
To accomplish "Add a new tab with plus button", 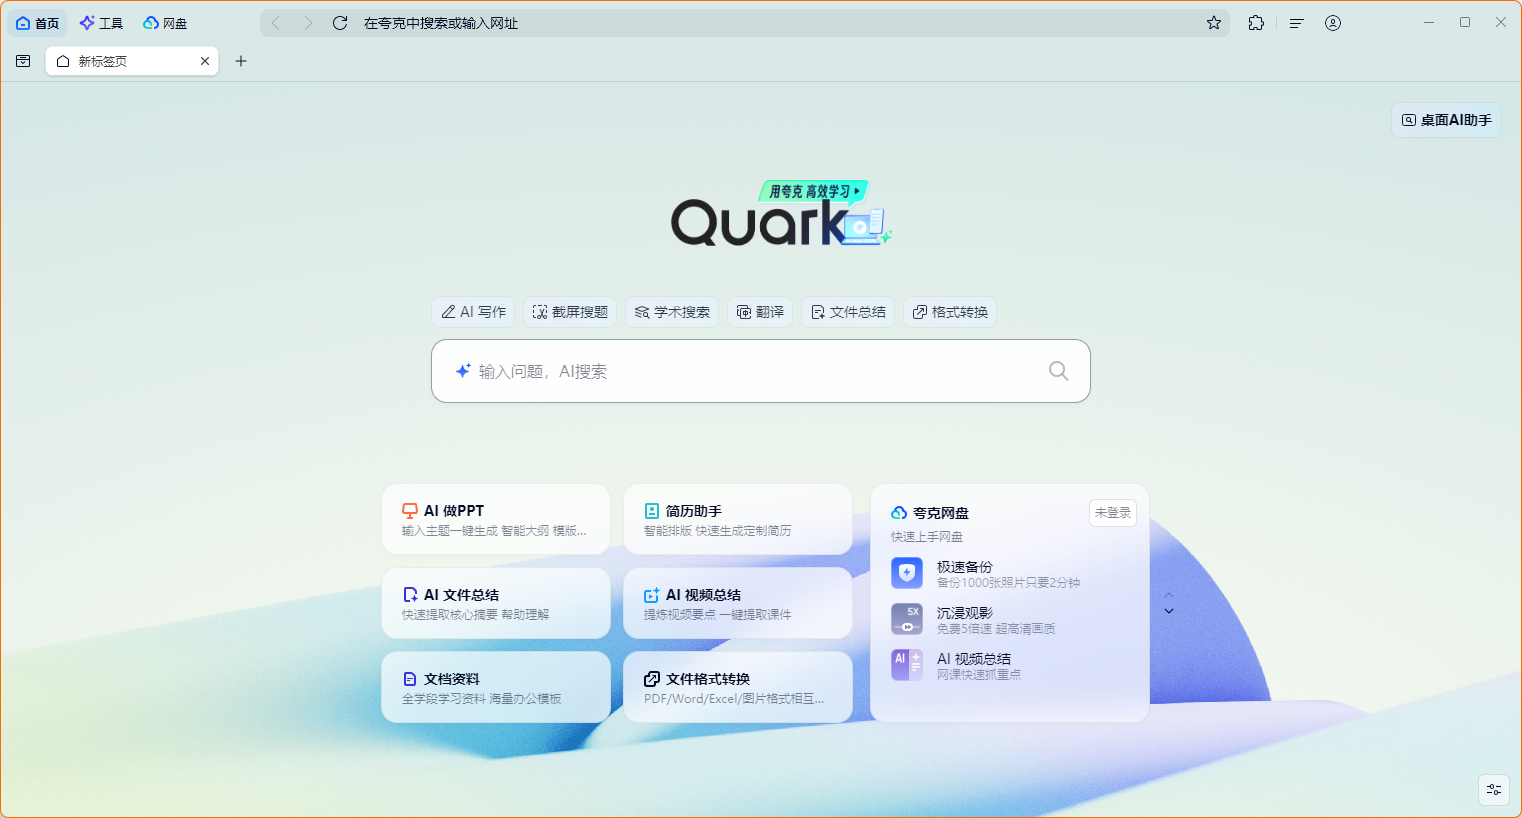I will tap(241, 61).
